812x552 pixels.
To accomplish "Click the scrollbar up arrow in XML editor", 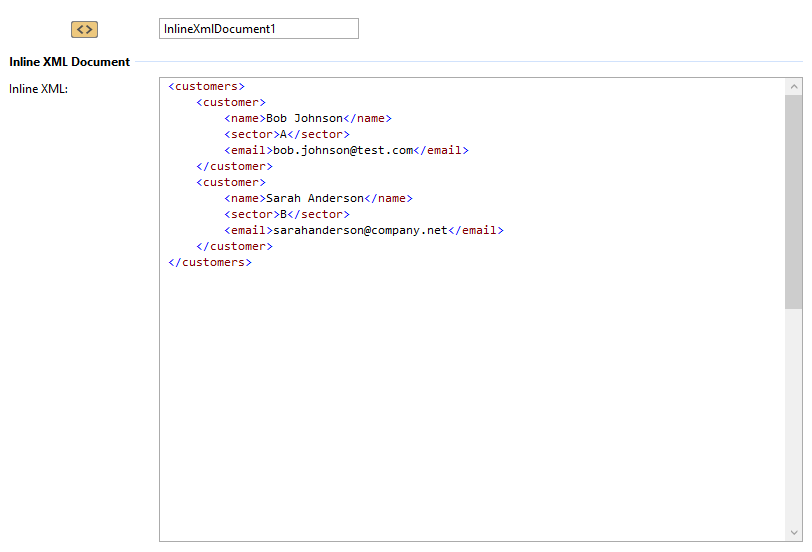I will [793, 87].
